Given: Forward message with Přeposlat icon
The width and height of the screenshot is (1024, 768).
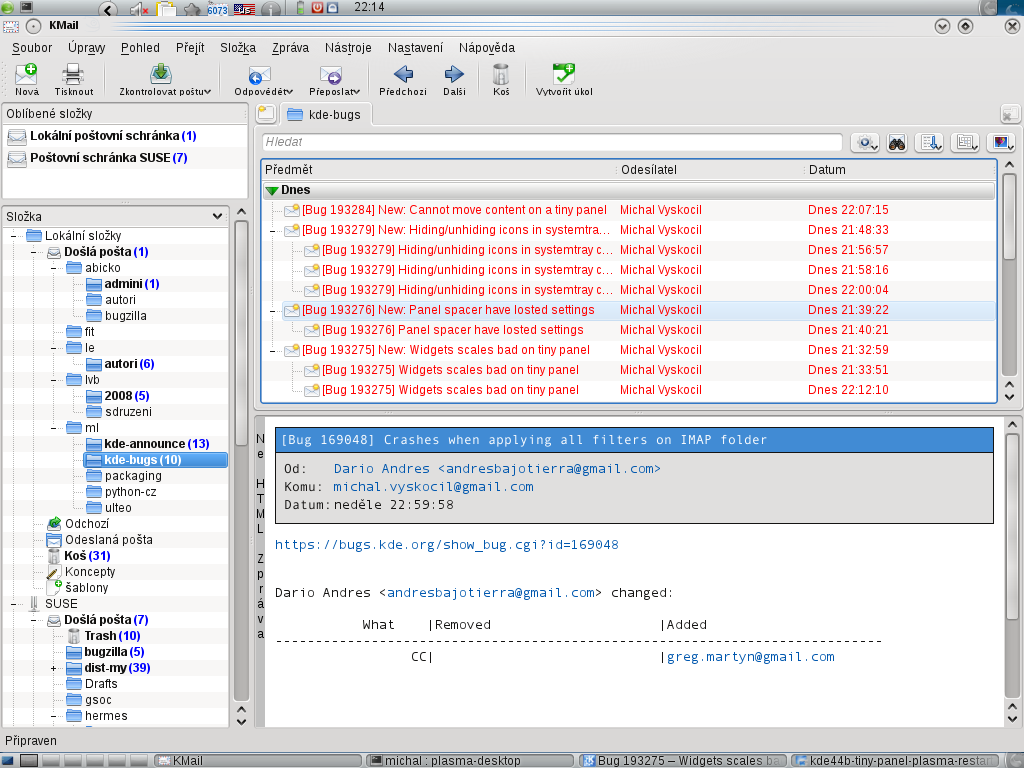Looking at the screenshot, I should (330, 79).
